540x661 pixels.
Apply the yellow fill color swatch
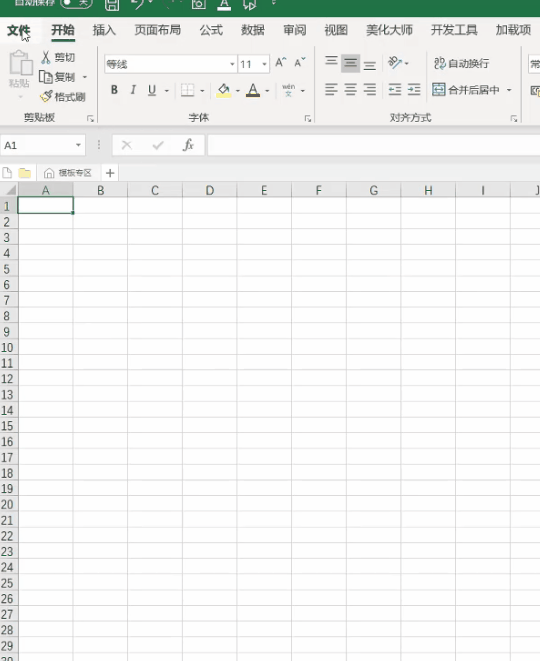pyautogui.click(x=224, y=90)
